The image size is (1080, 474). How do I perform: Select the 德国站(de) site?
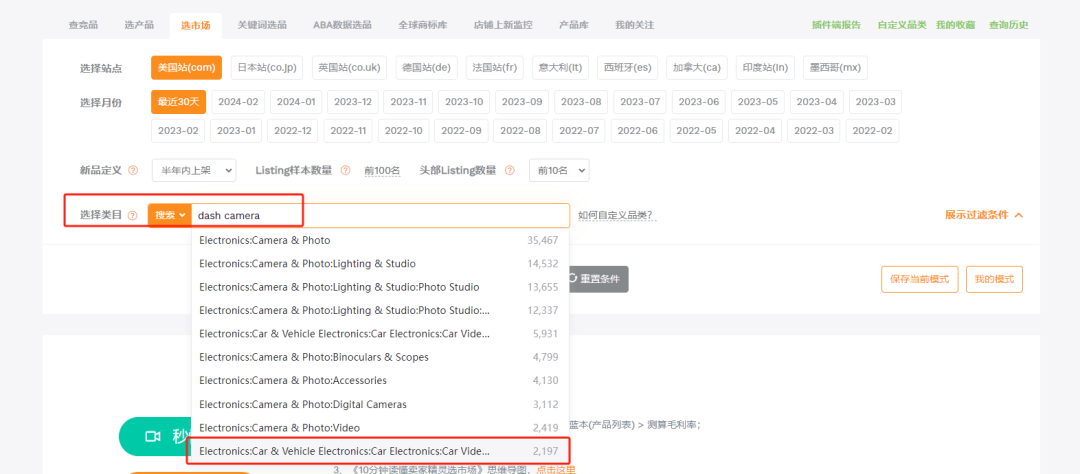click(x=426, y=68)
